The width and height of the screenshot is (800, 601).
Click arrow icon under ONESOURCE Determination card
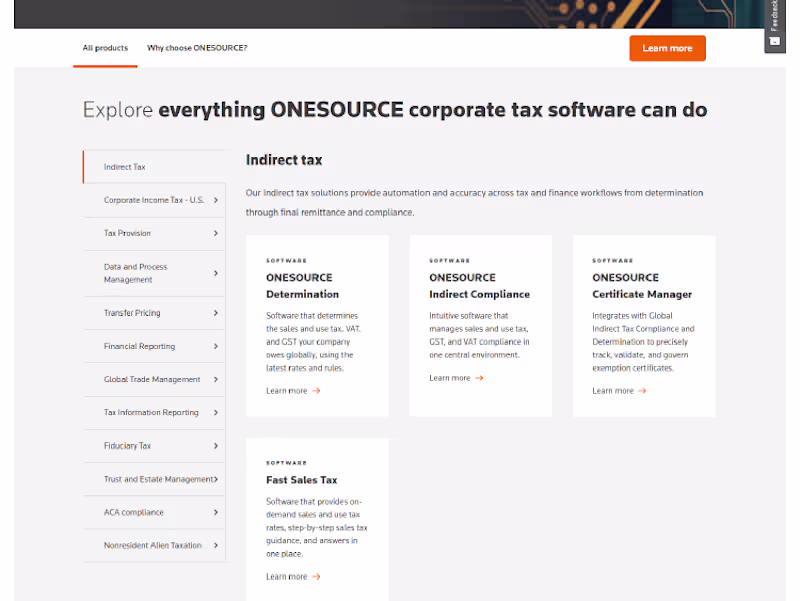coord(316,391)
